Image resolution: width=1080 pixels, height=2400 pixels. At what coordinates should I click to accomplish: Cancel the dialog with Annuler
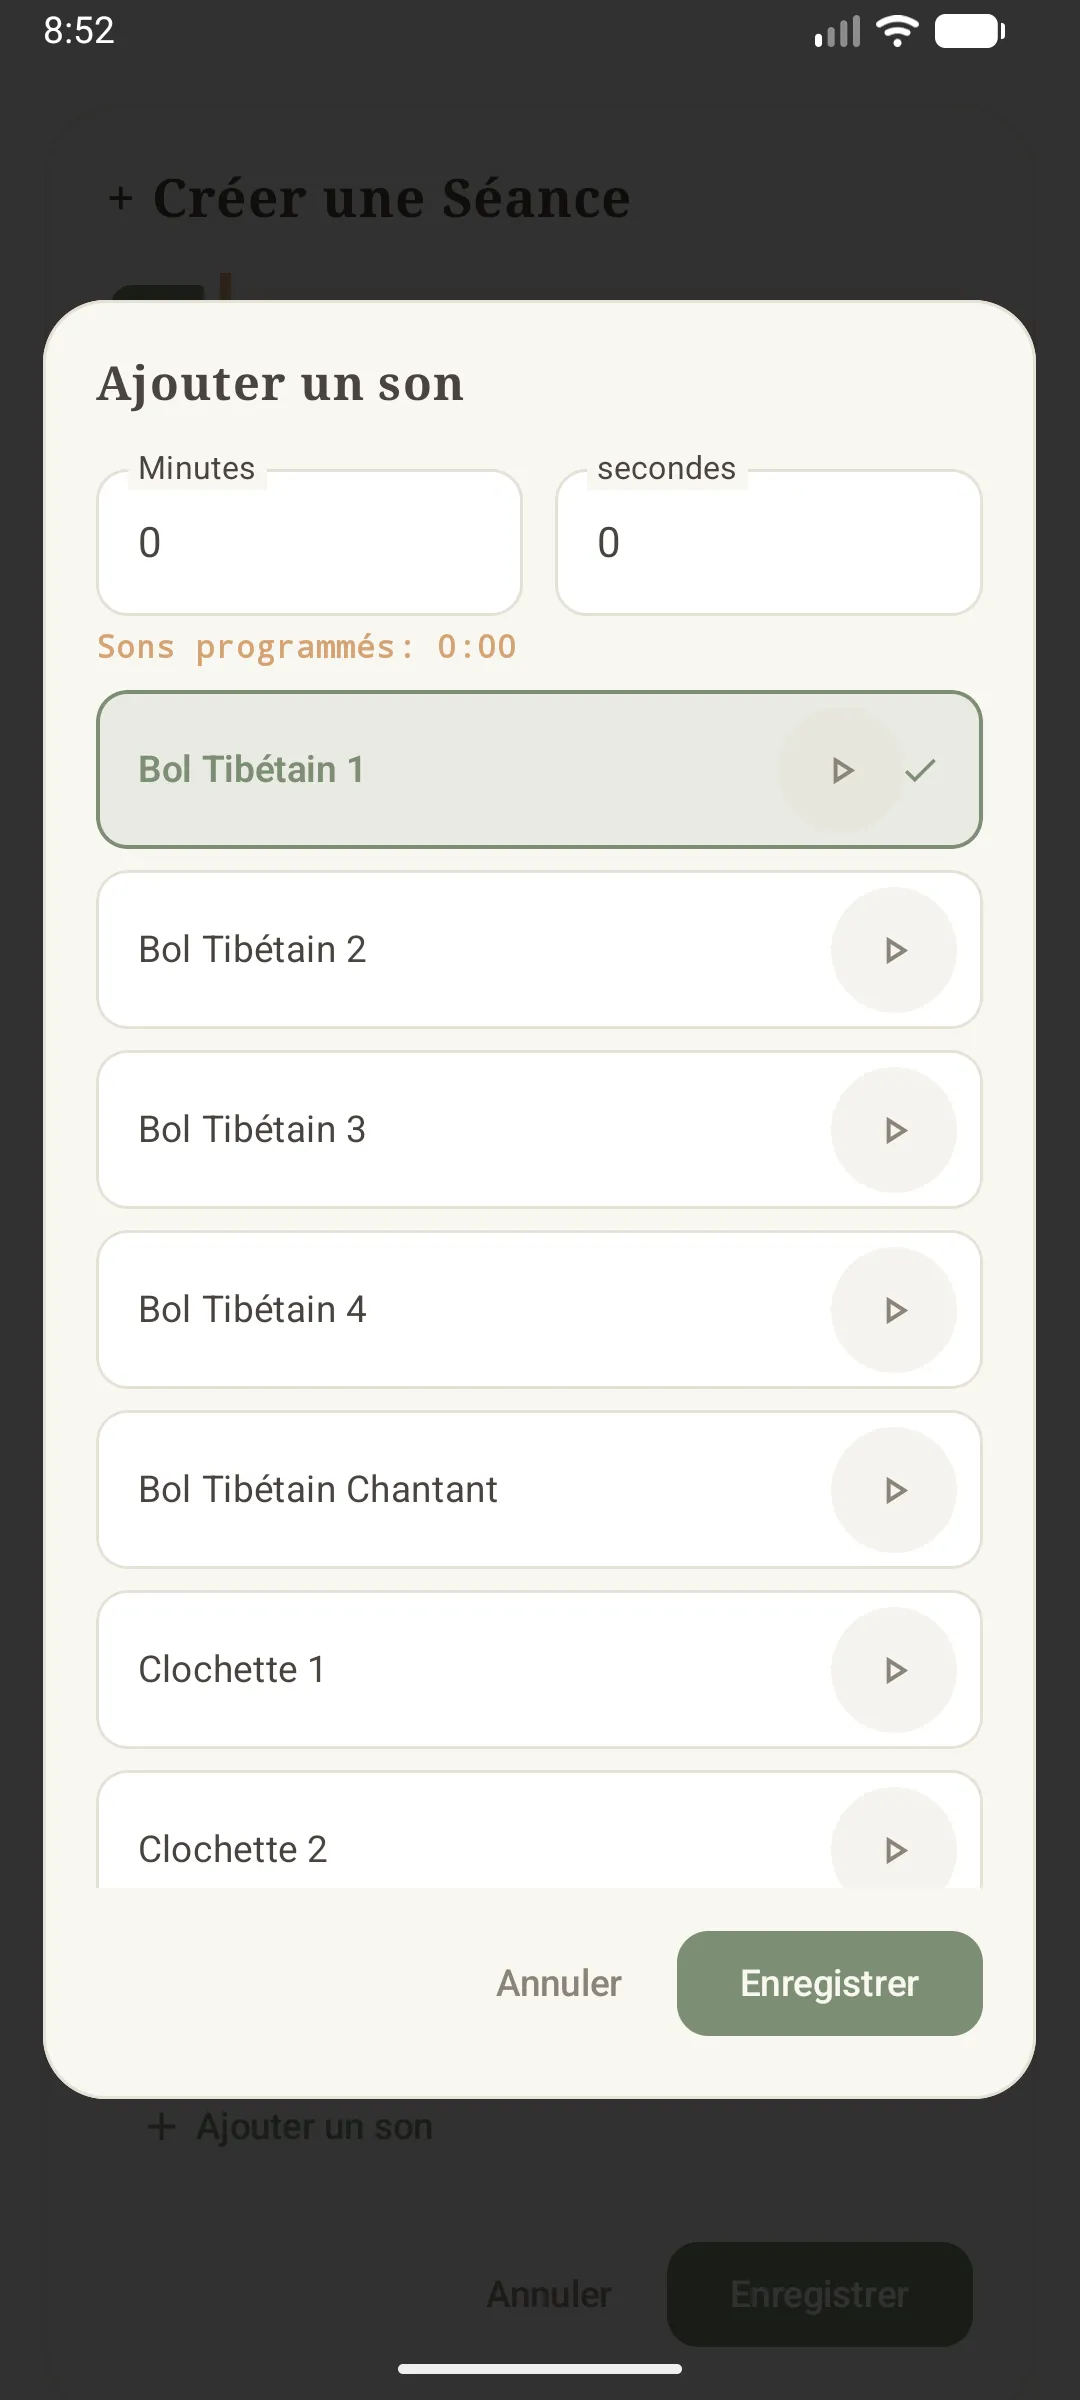pos(559,1983)
